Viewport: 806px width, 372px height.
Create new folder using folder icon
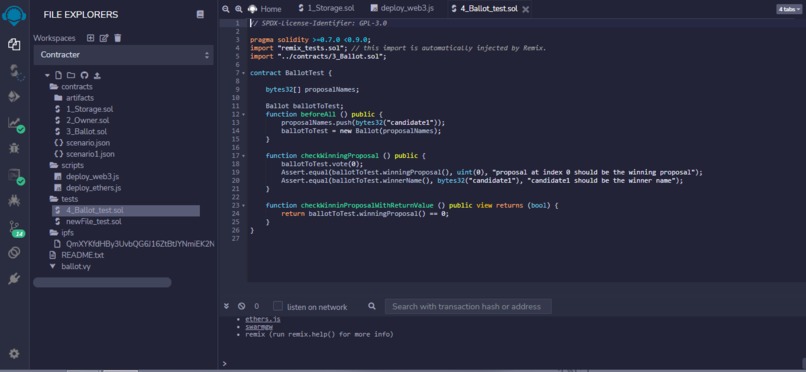tap(71, 76)
